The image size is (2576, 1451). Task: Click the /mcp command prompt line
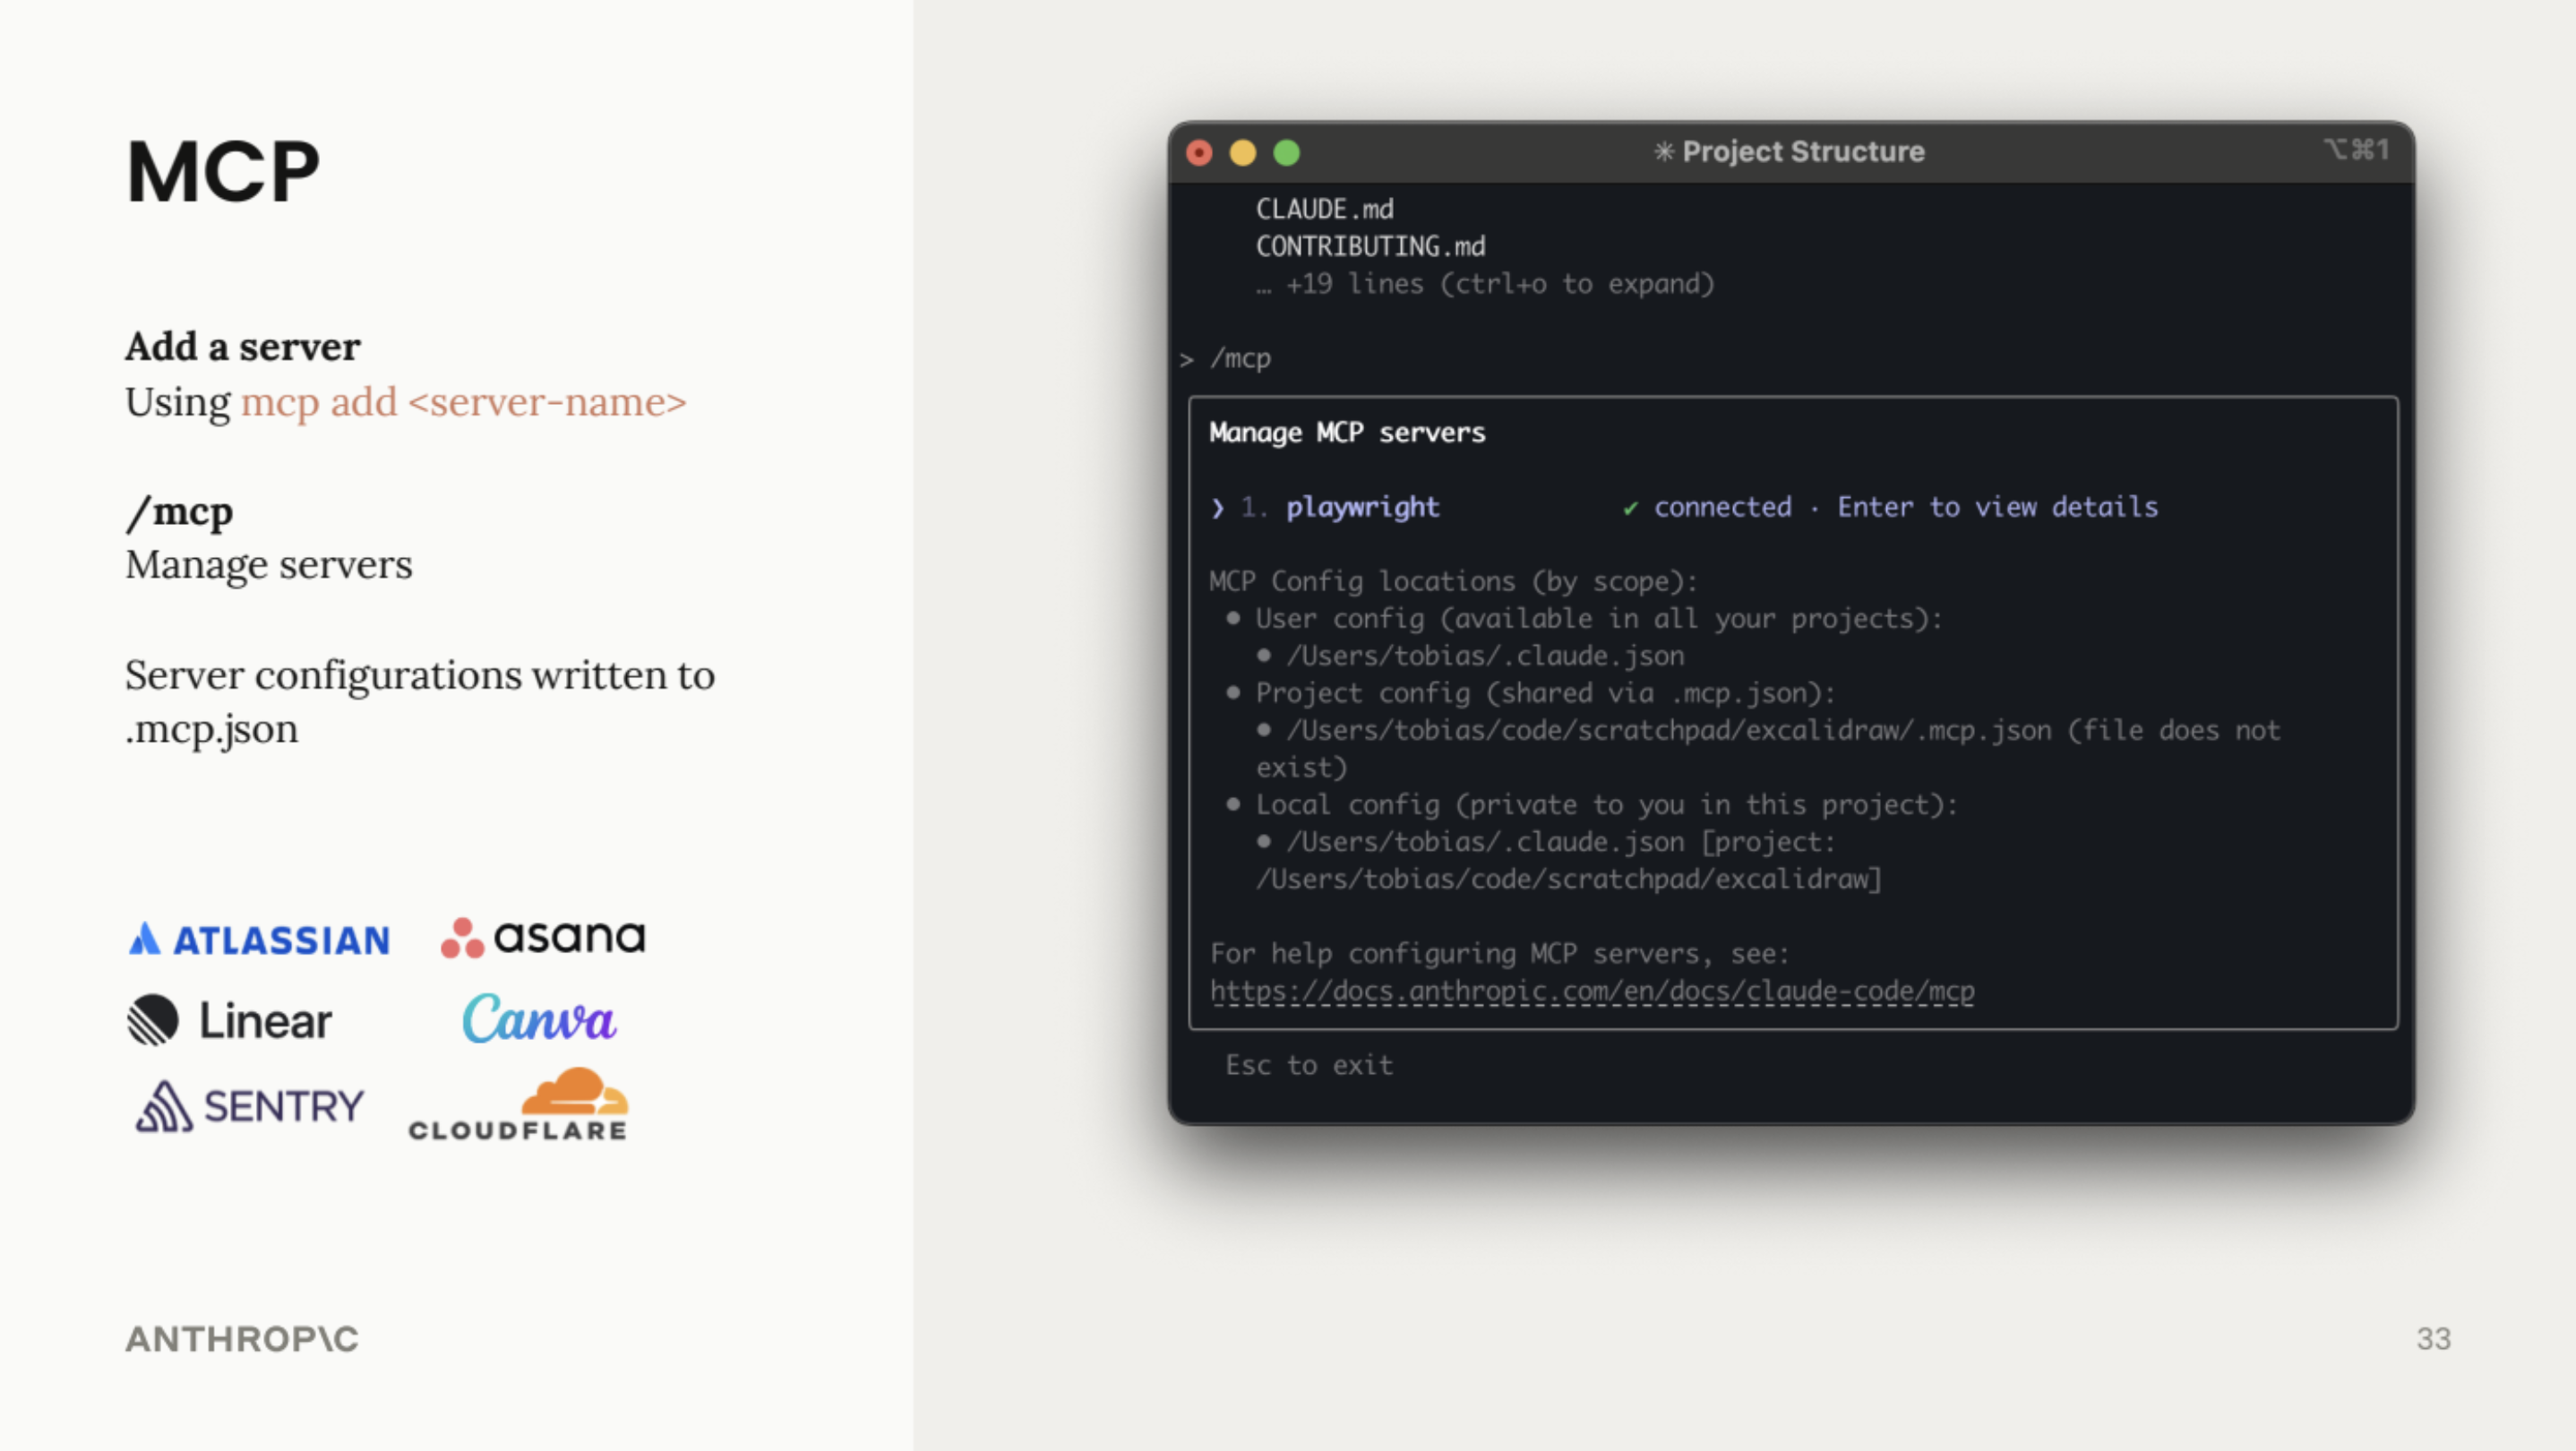pyautogui.click(x=1225, y=358)
